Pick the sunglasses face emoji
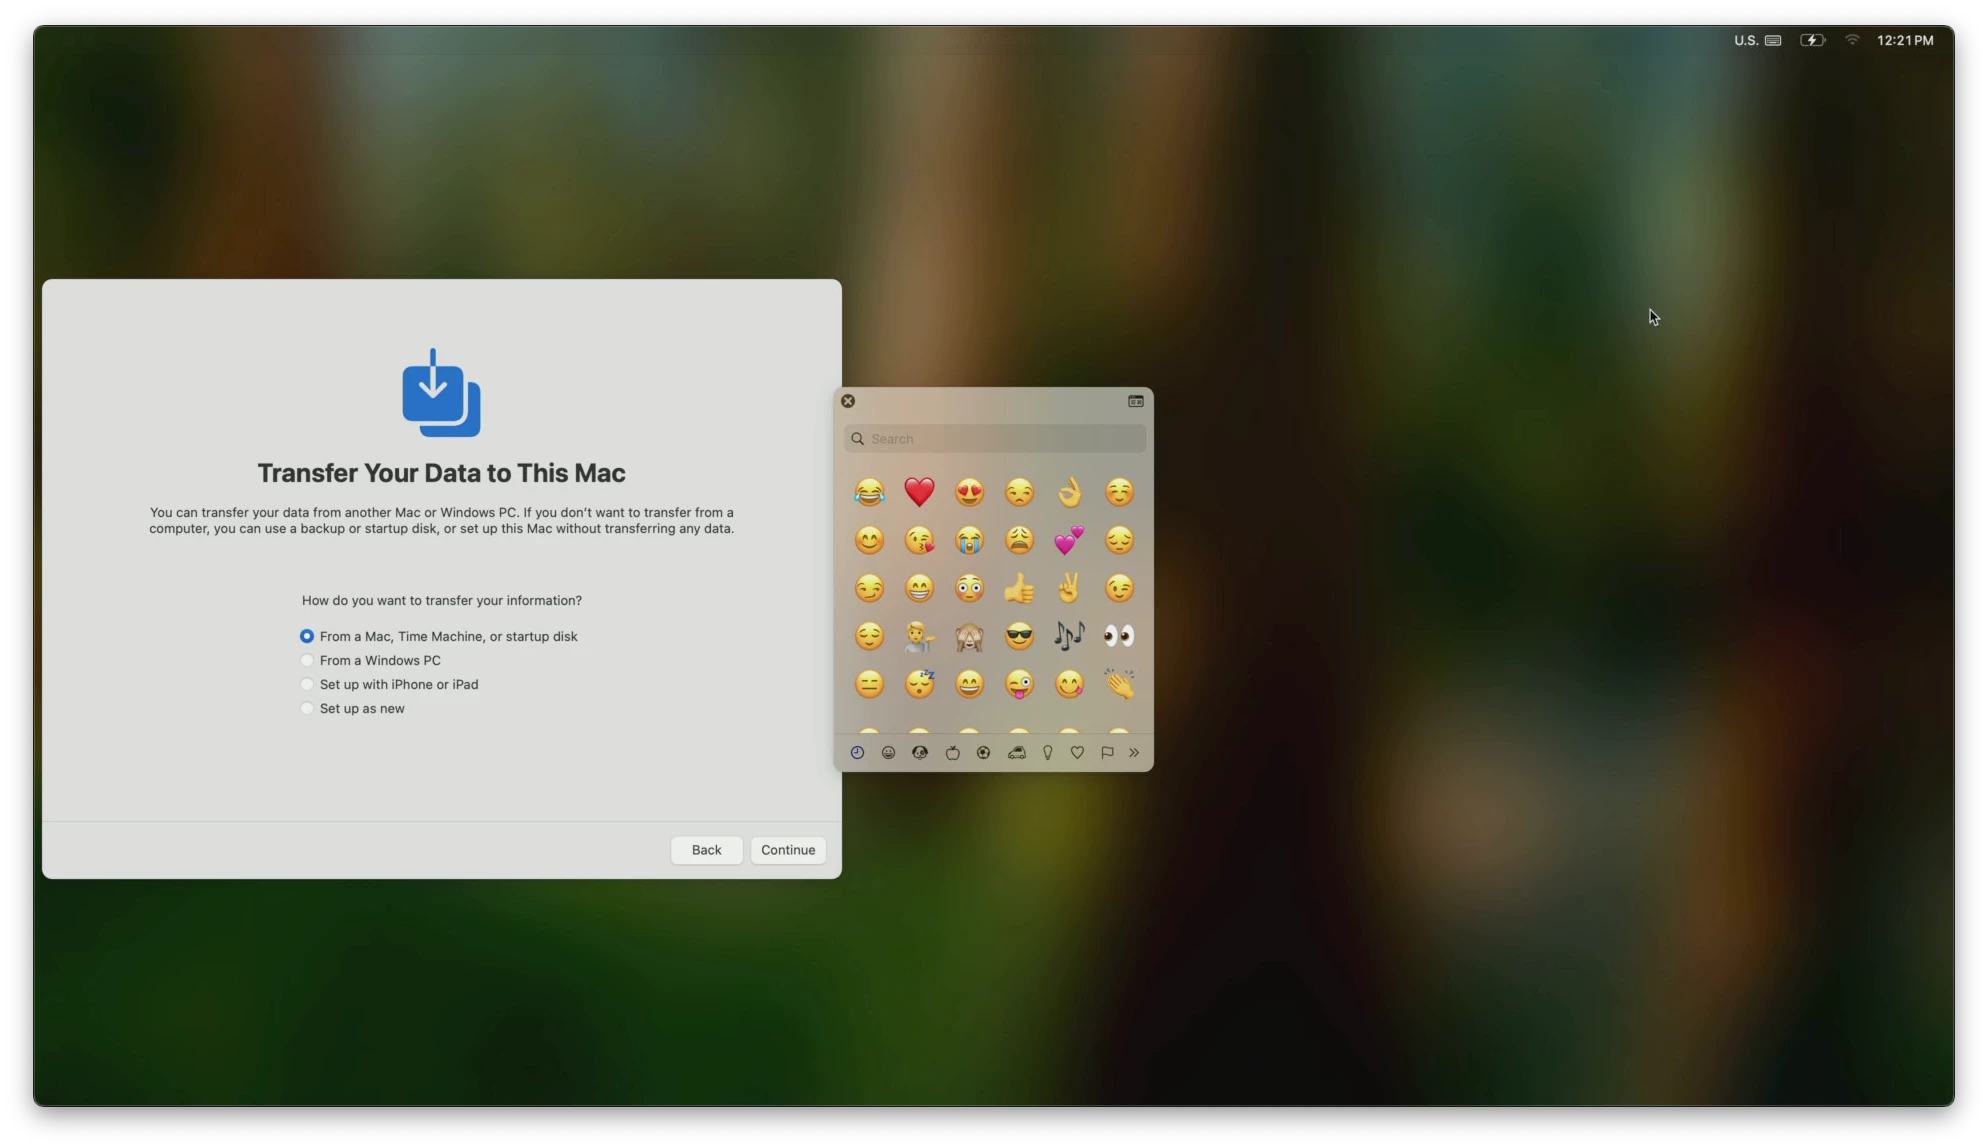 (x=1019, y=636)
